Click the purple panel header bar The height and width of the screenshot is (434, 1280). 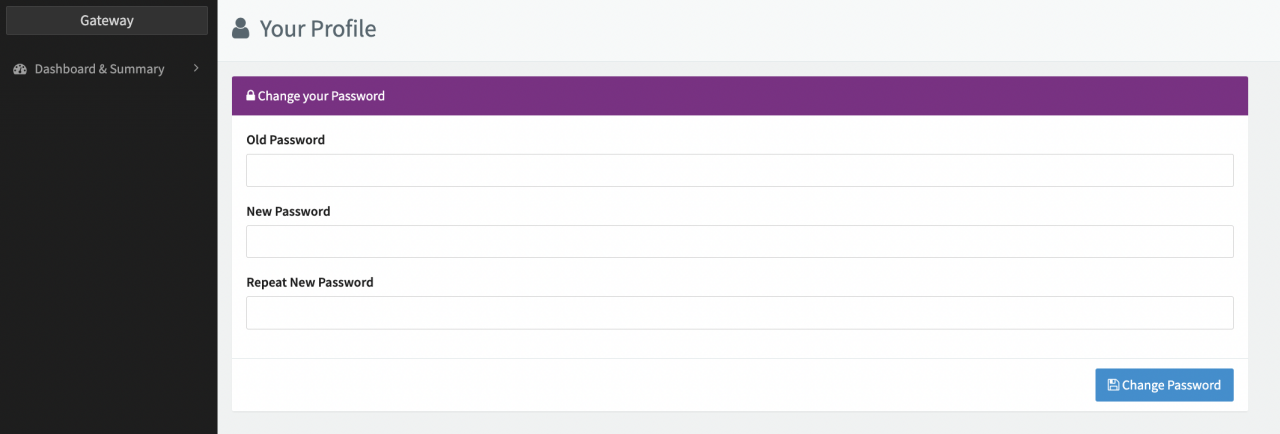click(x=800, y=97)
